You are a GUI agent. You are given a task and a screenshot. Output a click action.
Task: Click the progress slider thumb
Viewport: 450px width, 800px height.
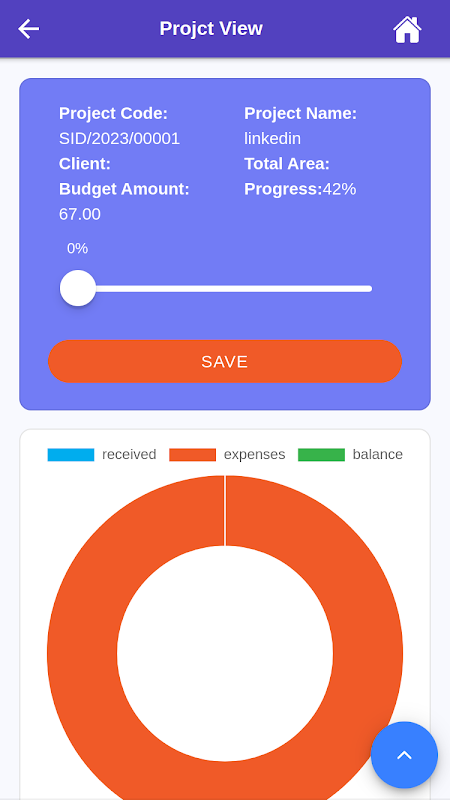pos(78,288)
